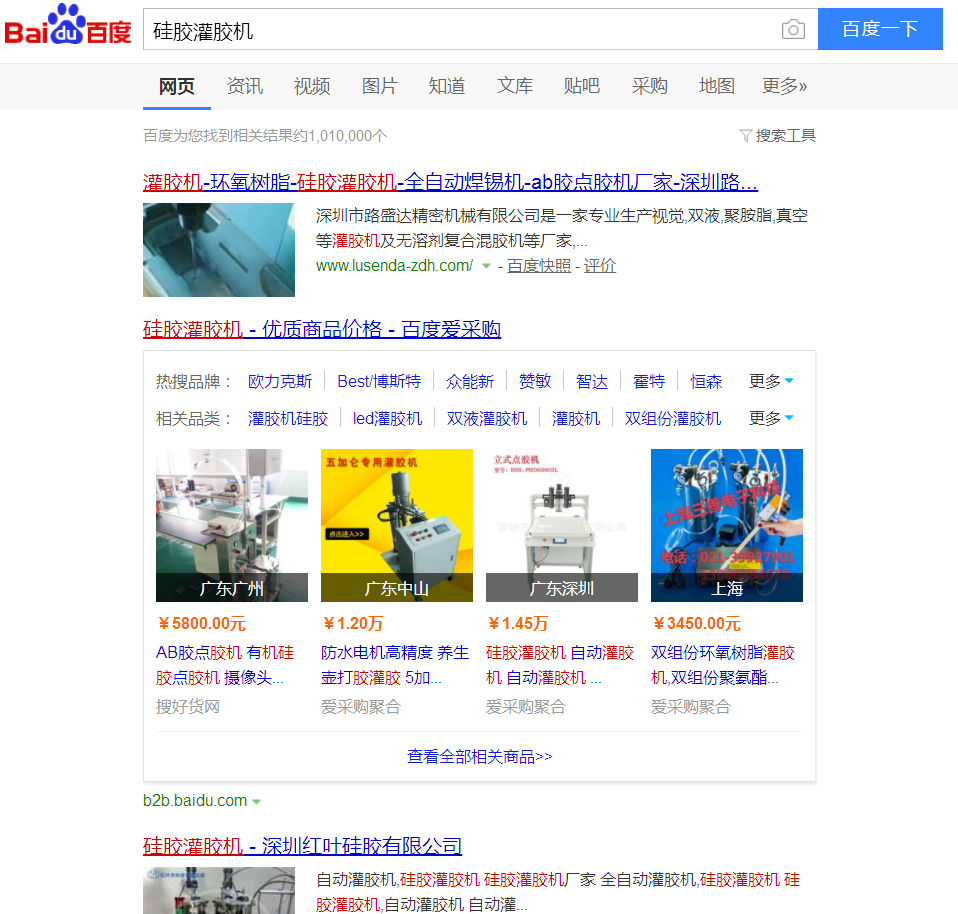Viewport: 958px width, 914px height.
Task: Click the lusenda result thumbnail image
Action: (x=219, y=250)
